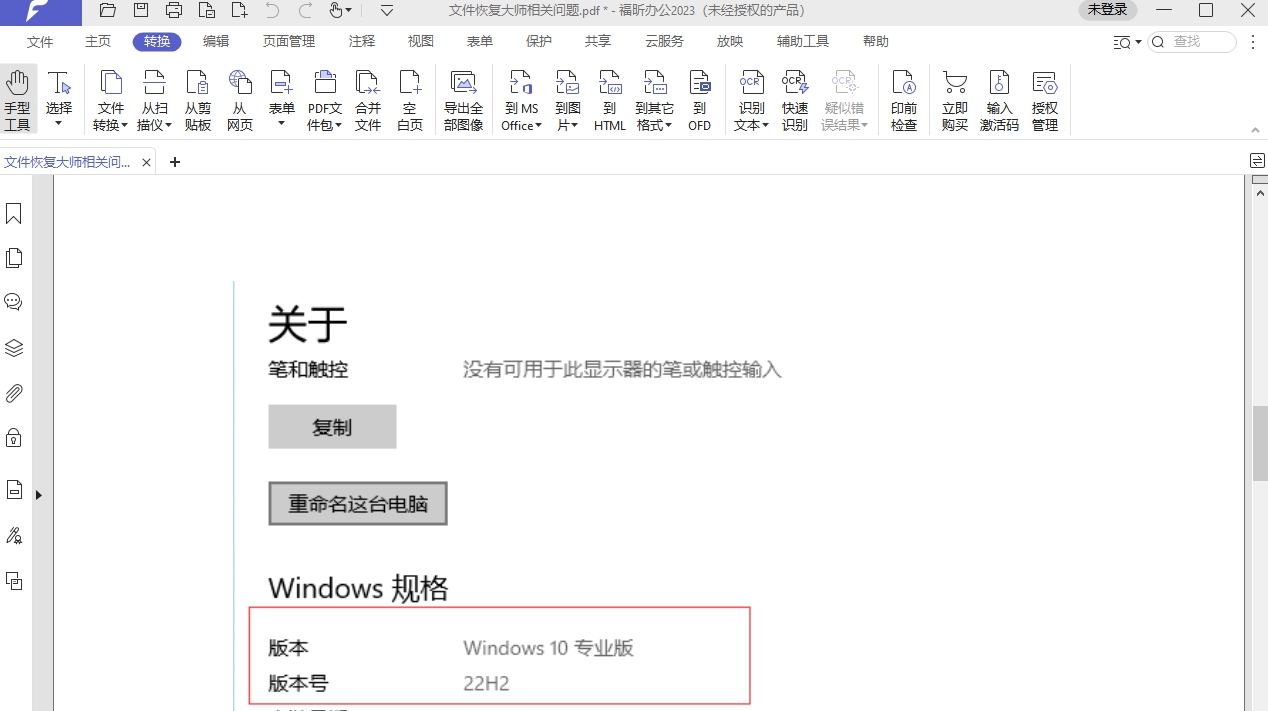
Task: Open the Digital Signatures pen panel
Action: click(x=14, y=536)
